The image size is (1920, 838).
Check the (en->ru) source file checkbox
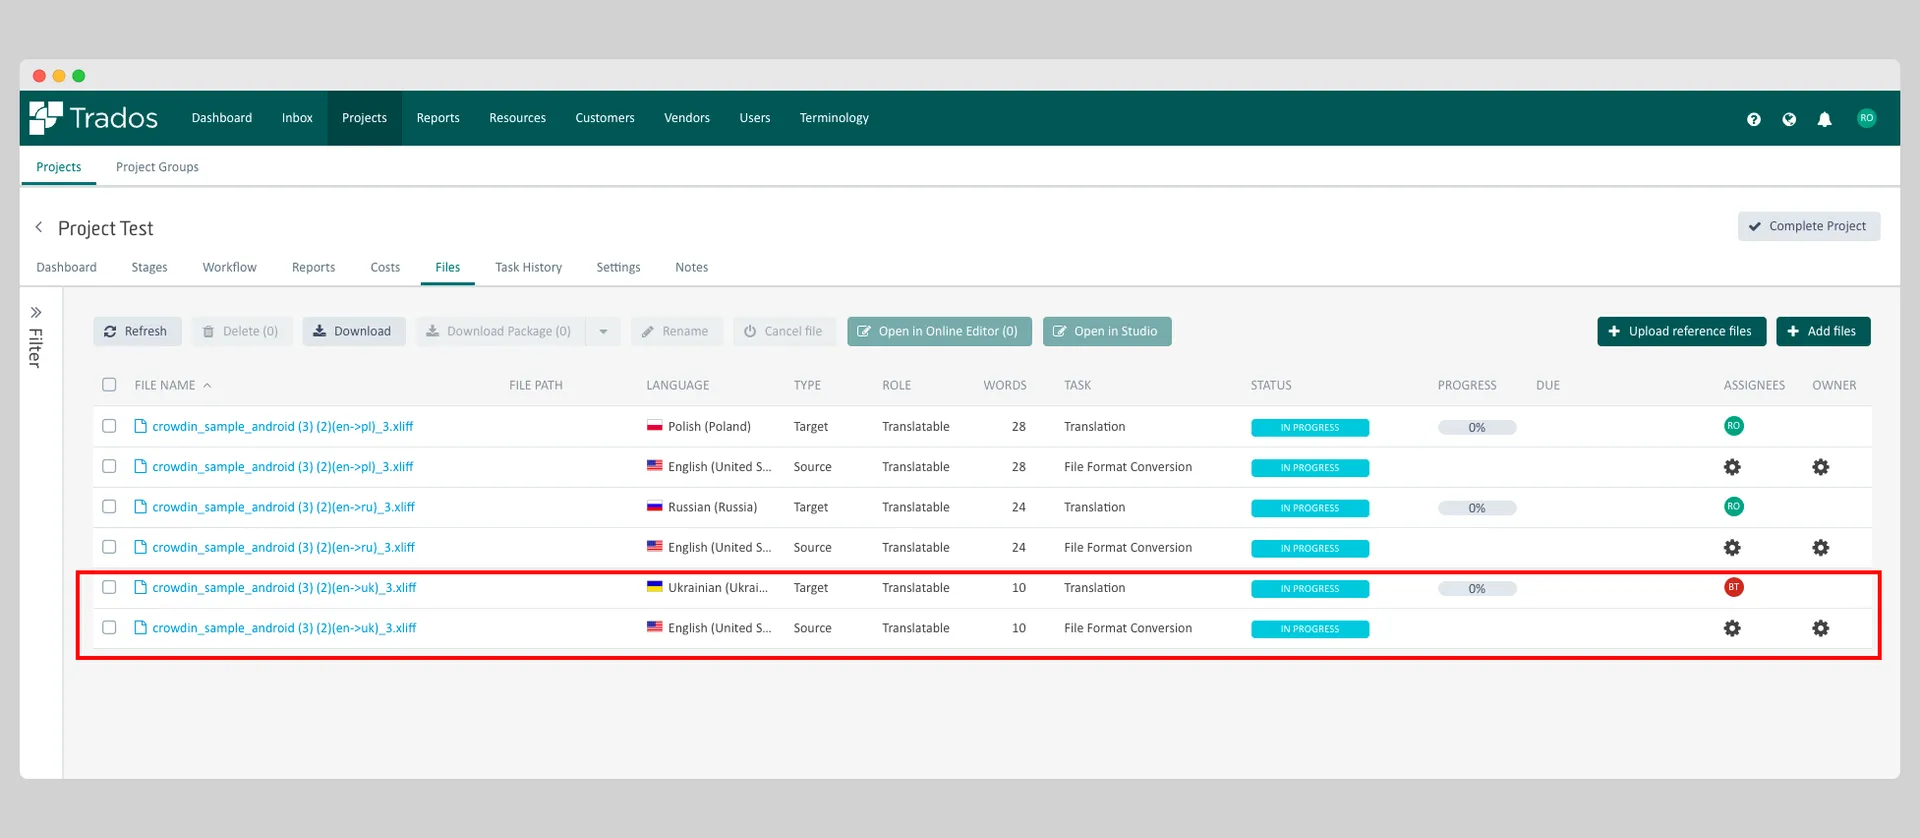109,547
